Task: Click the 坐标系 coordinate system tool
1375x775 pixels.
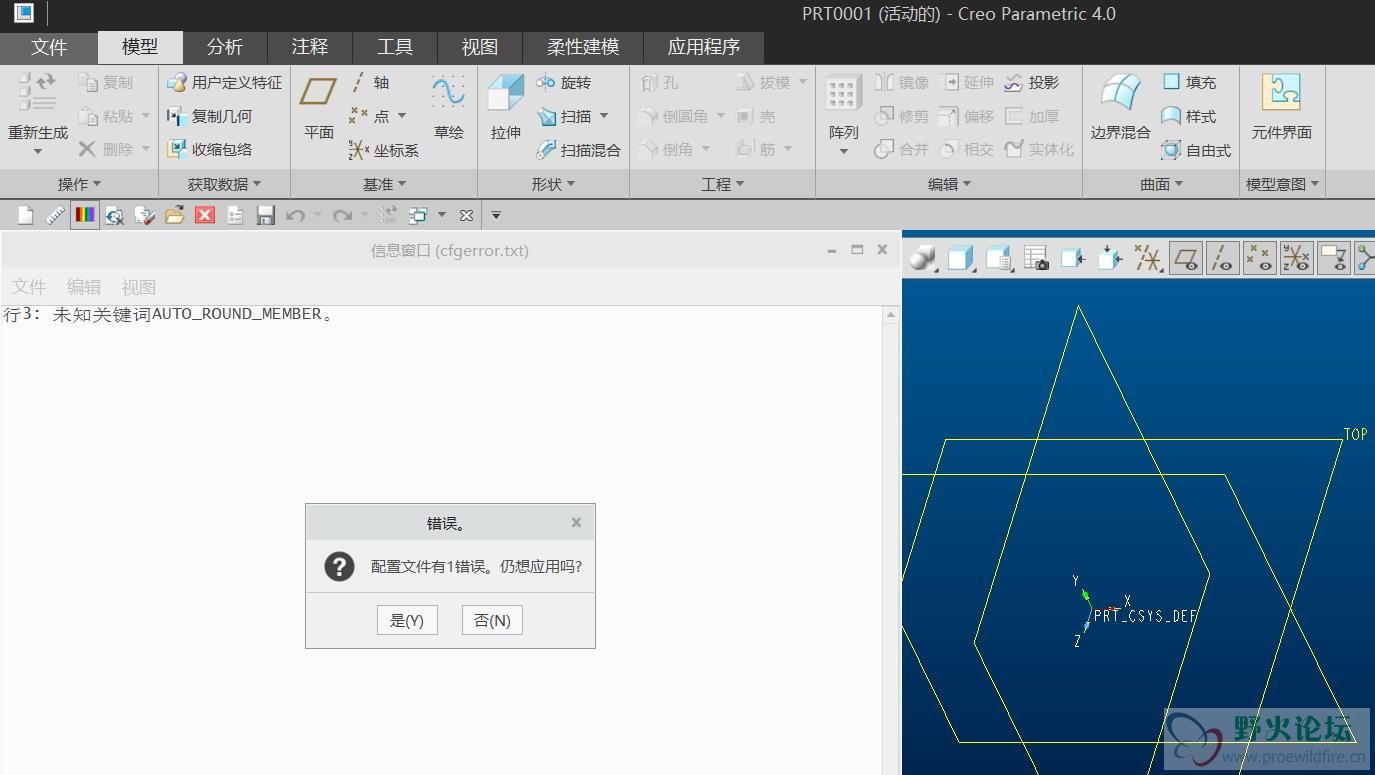Action: click(x=383, y=150)
